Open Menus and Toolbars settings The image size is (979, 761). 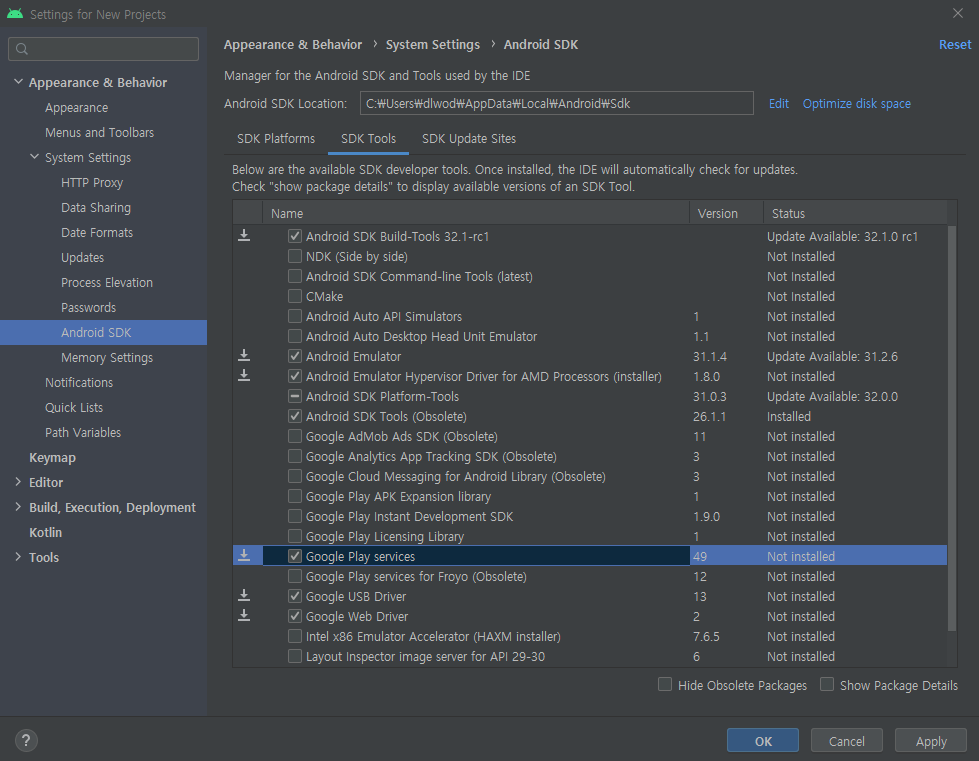tap(99, 132)
